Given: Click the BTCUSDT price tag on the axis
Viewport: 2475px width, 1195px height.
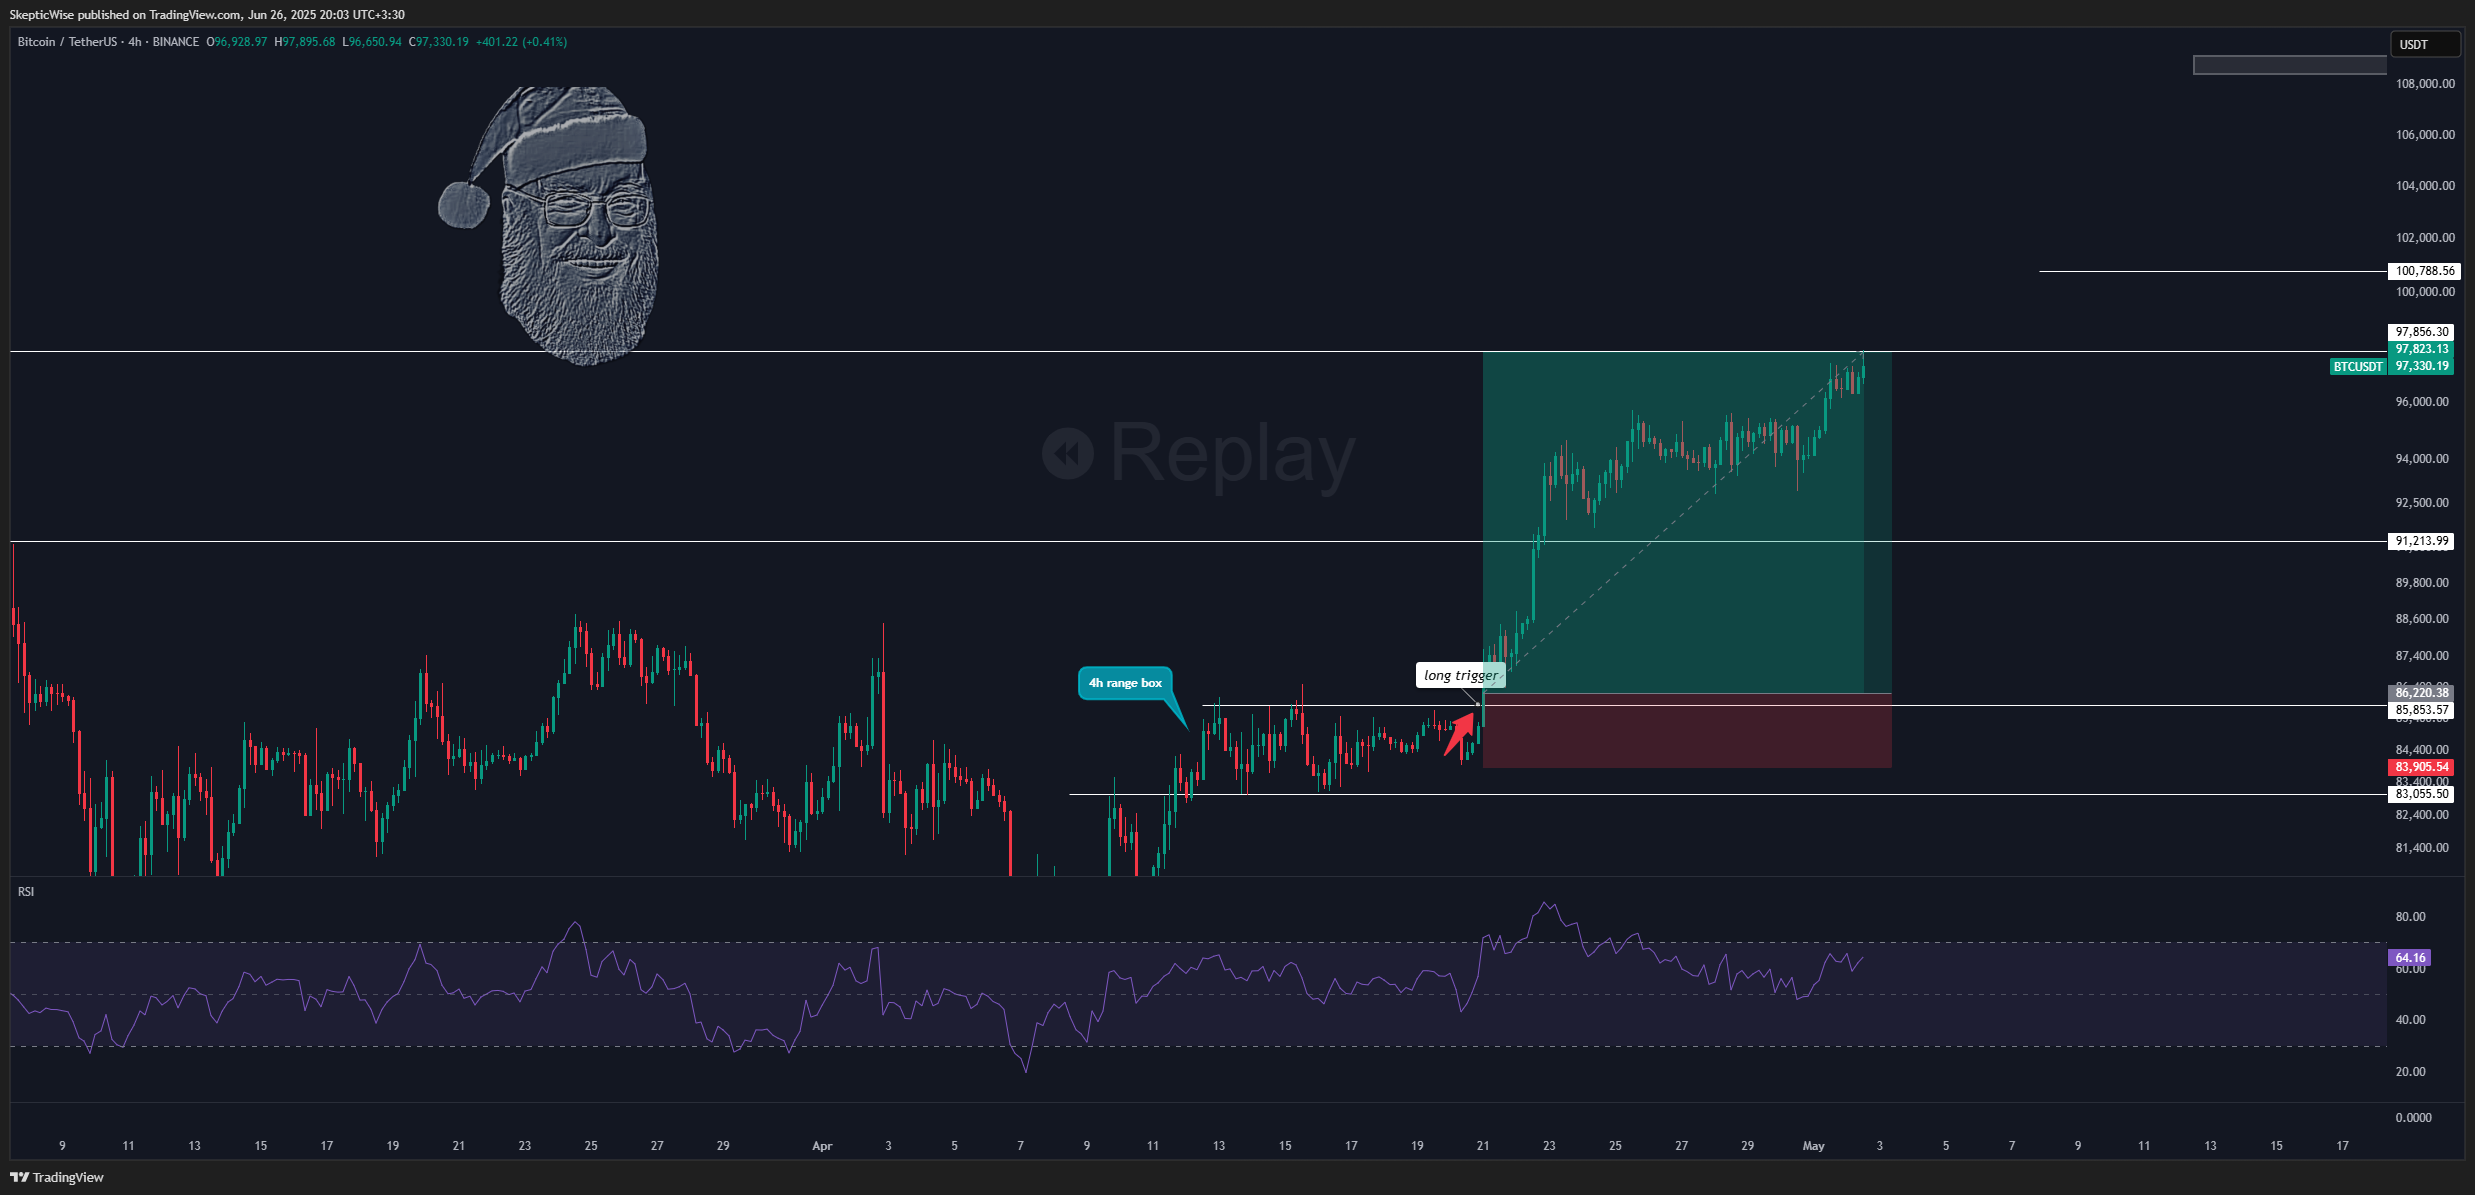Looking at the screenshot, I should (x=2358, y=367).
